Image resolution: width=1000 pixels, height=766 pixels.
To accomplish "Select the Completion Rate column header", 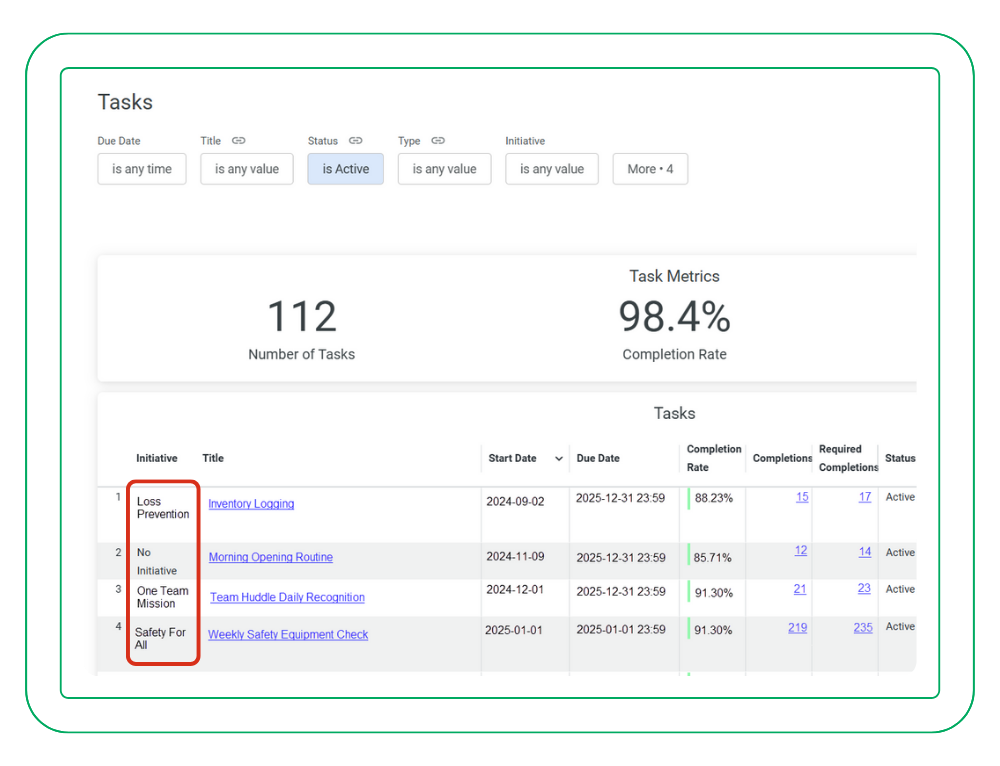I will [714, 458].
